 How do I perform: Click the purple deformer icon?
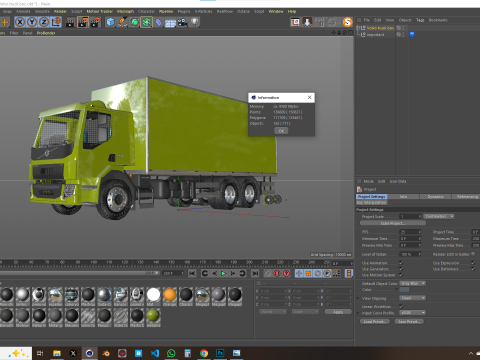pyautogui.click(x=159, y=22)
